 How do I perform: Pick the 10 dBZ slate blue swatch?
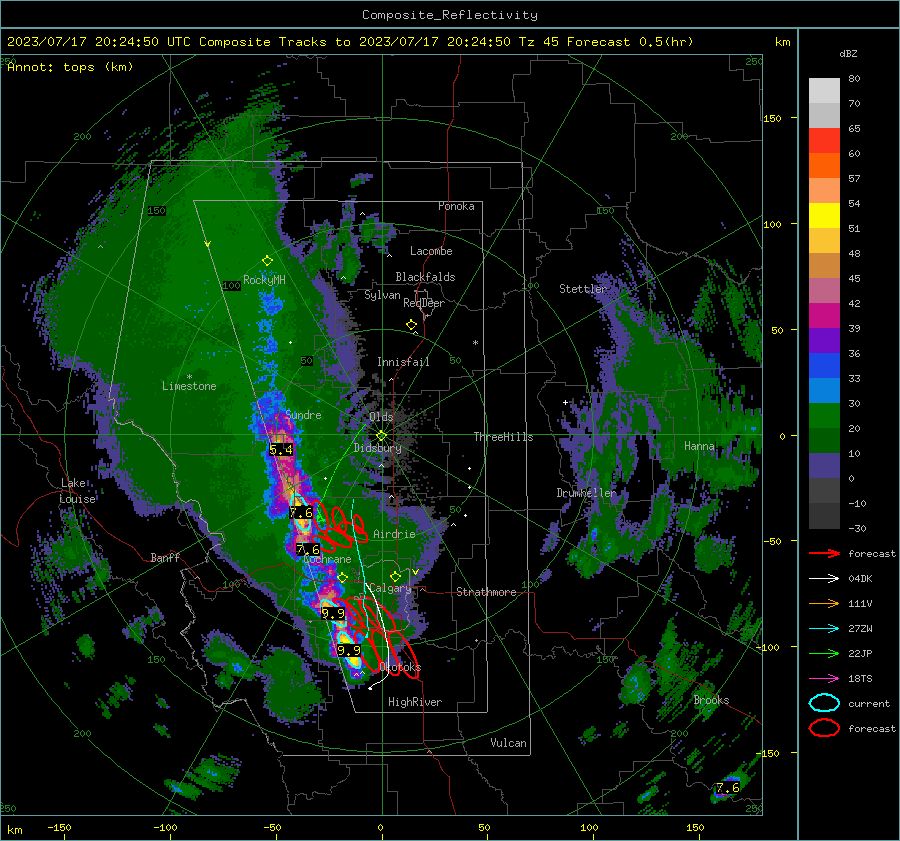coord(824,466)
